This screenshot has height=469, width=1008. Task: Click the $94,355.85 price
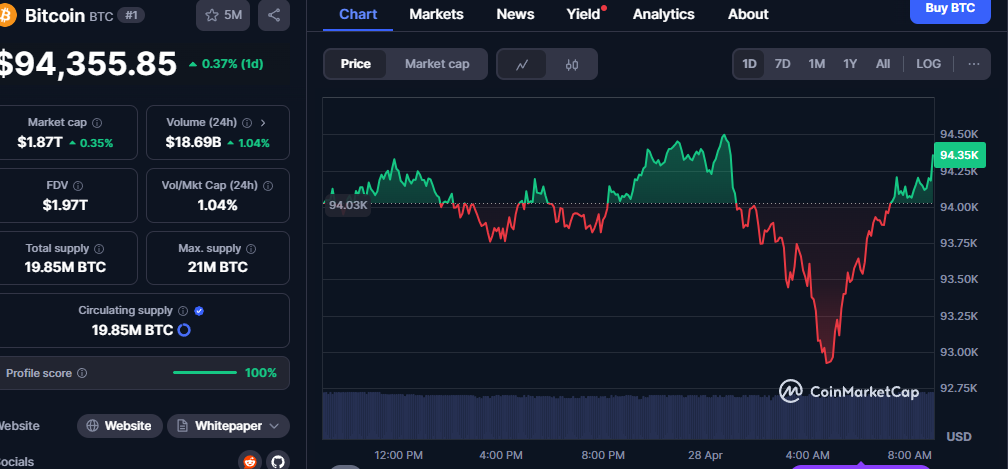coord(86,64)
